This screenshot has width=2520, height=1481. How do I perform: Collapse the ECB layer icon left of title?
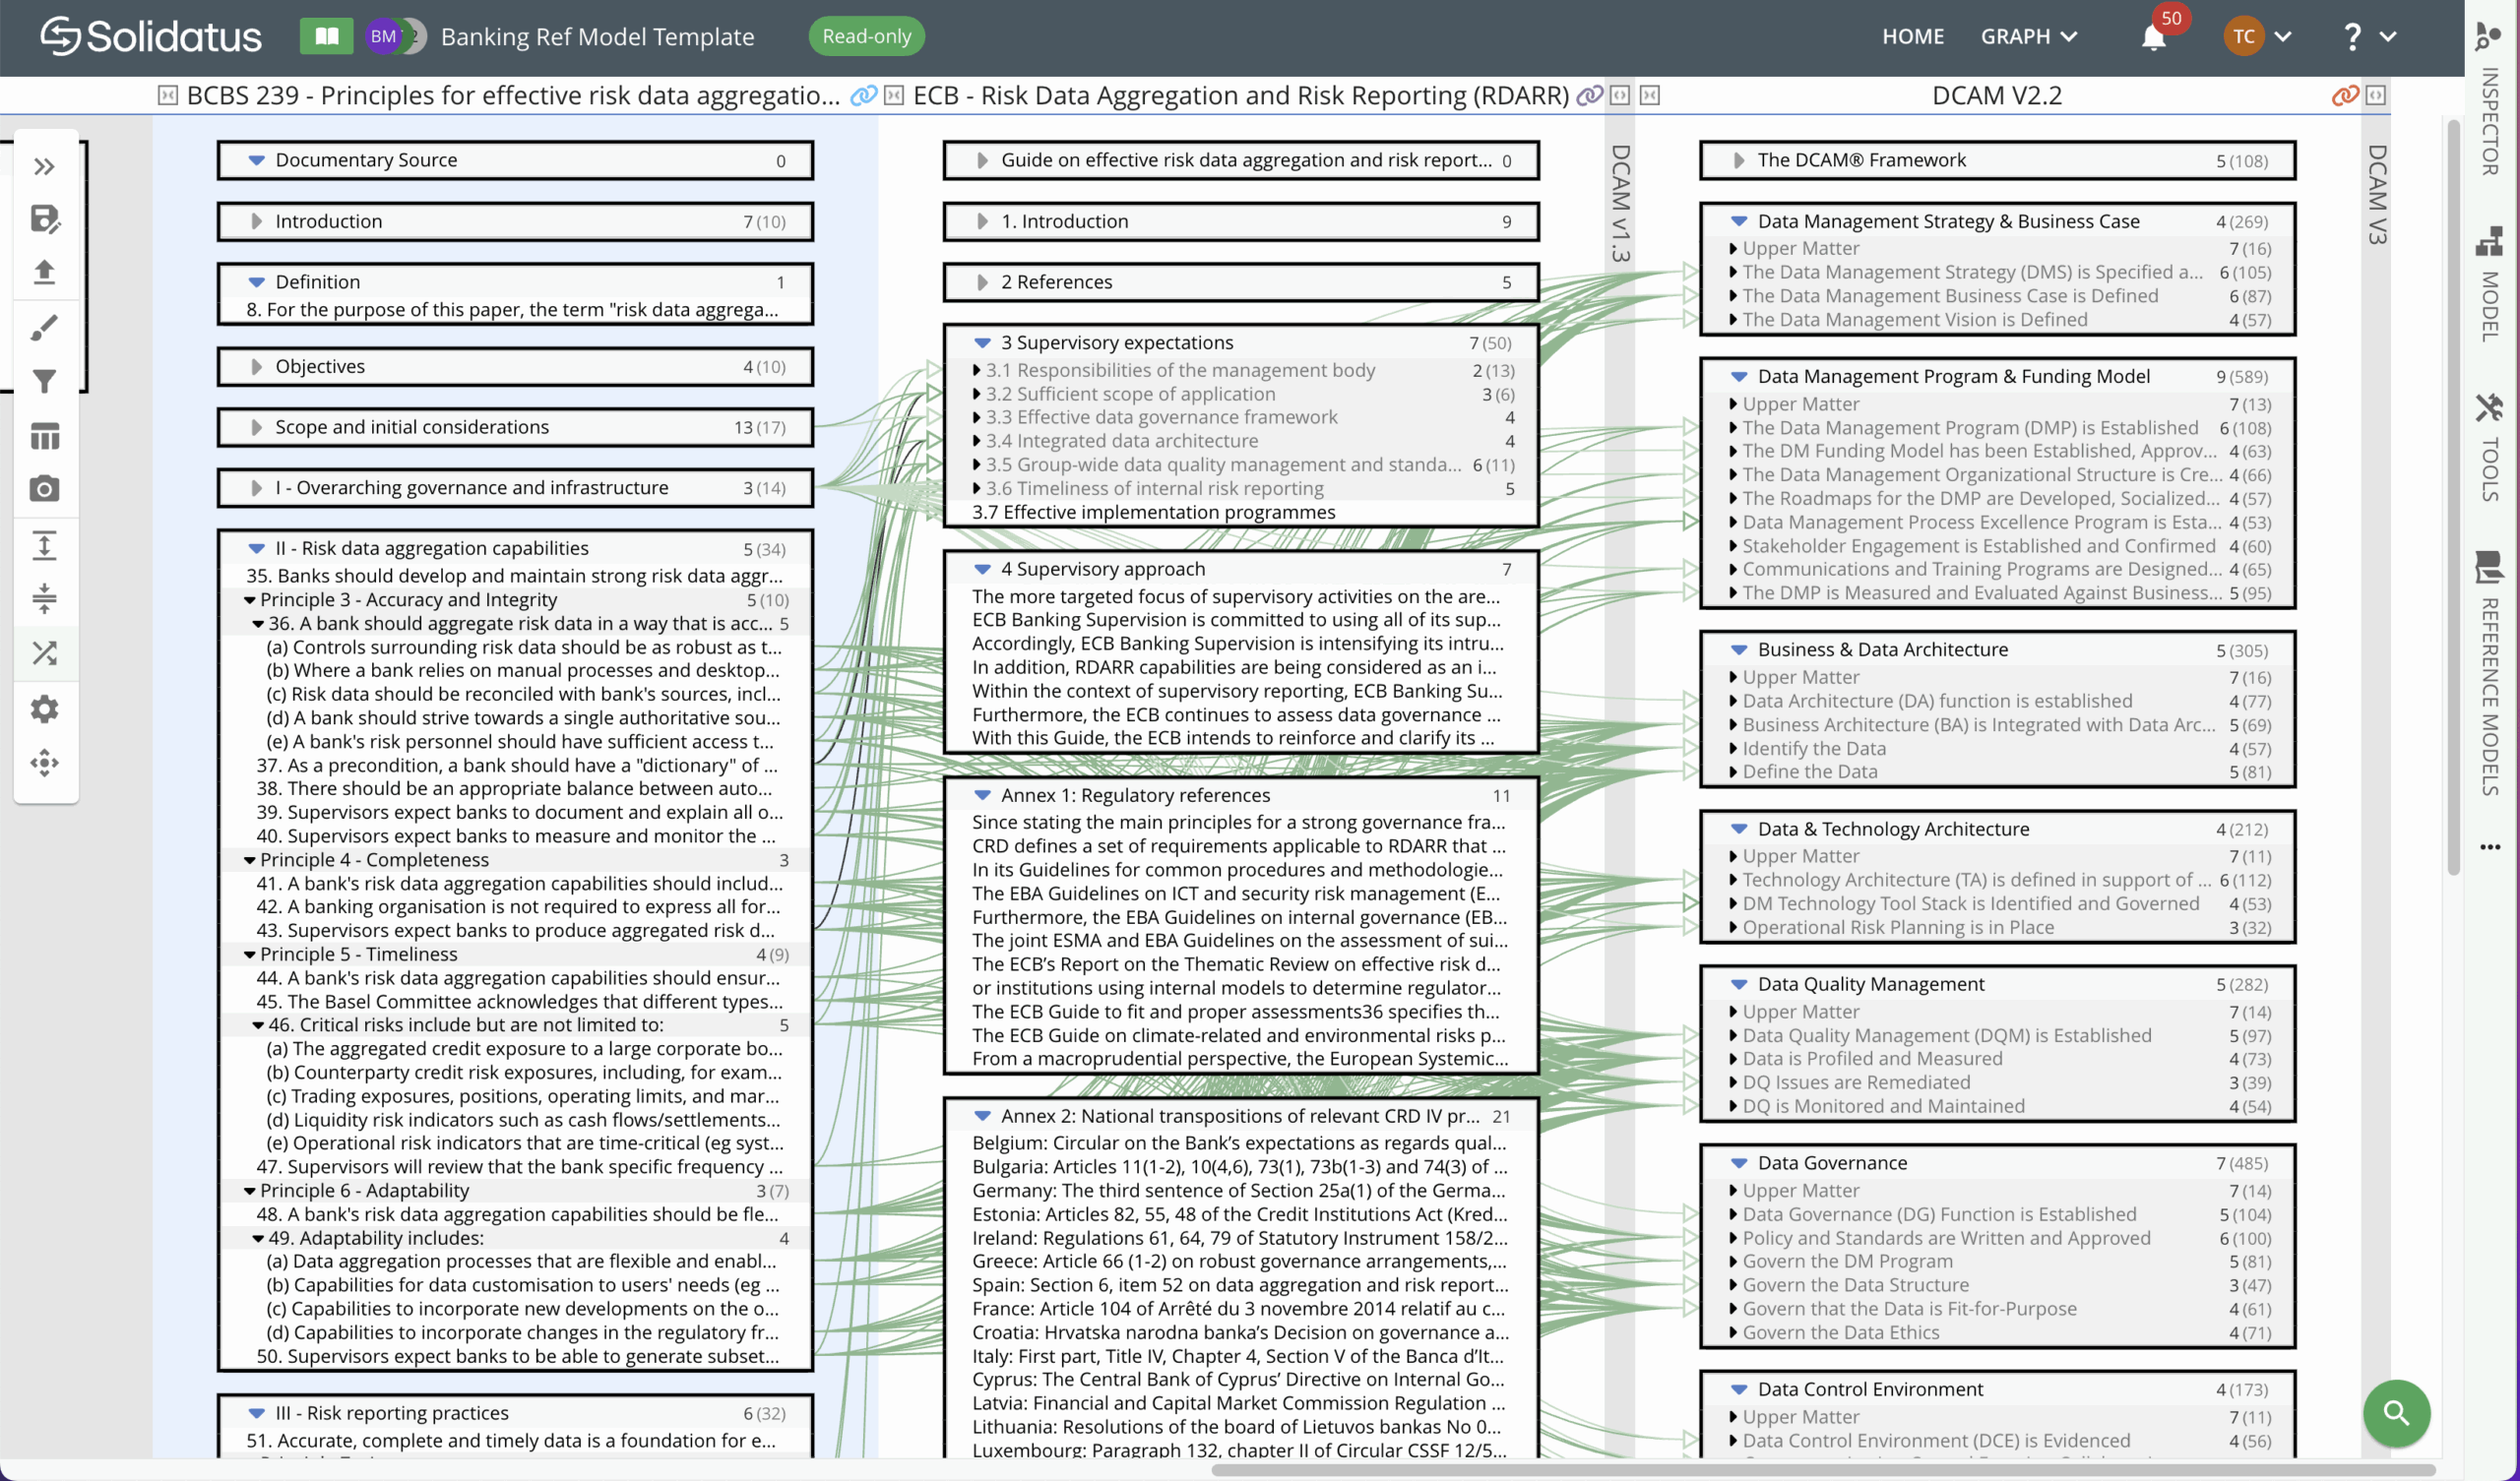[x=894, y=95]
